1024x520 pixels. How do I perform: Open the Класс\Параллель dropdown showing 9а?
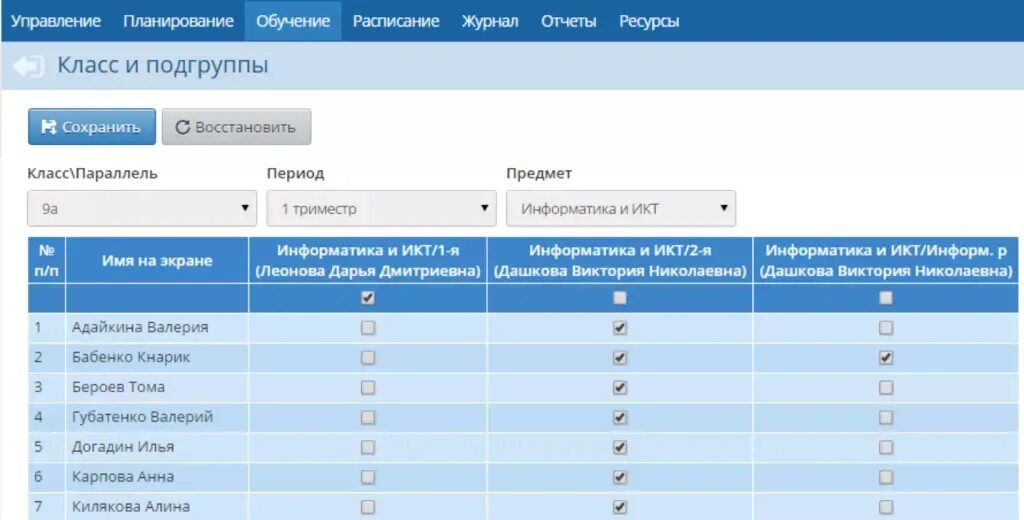pyautogui.click(x=142, y=208)
